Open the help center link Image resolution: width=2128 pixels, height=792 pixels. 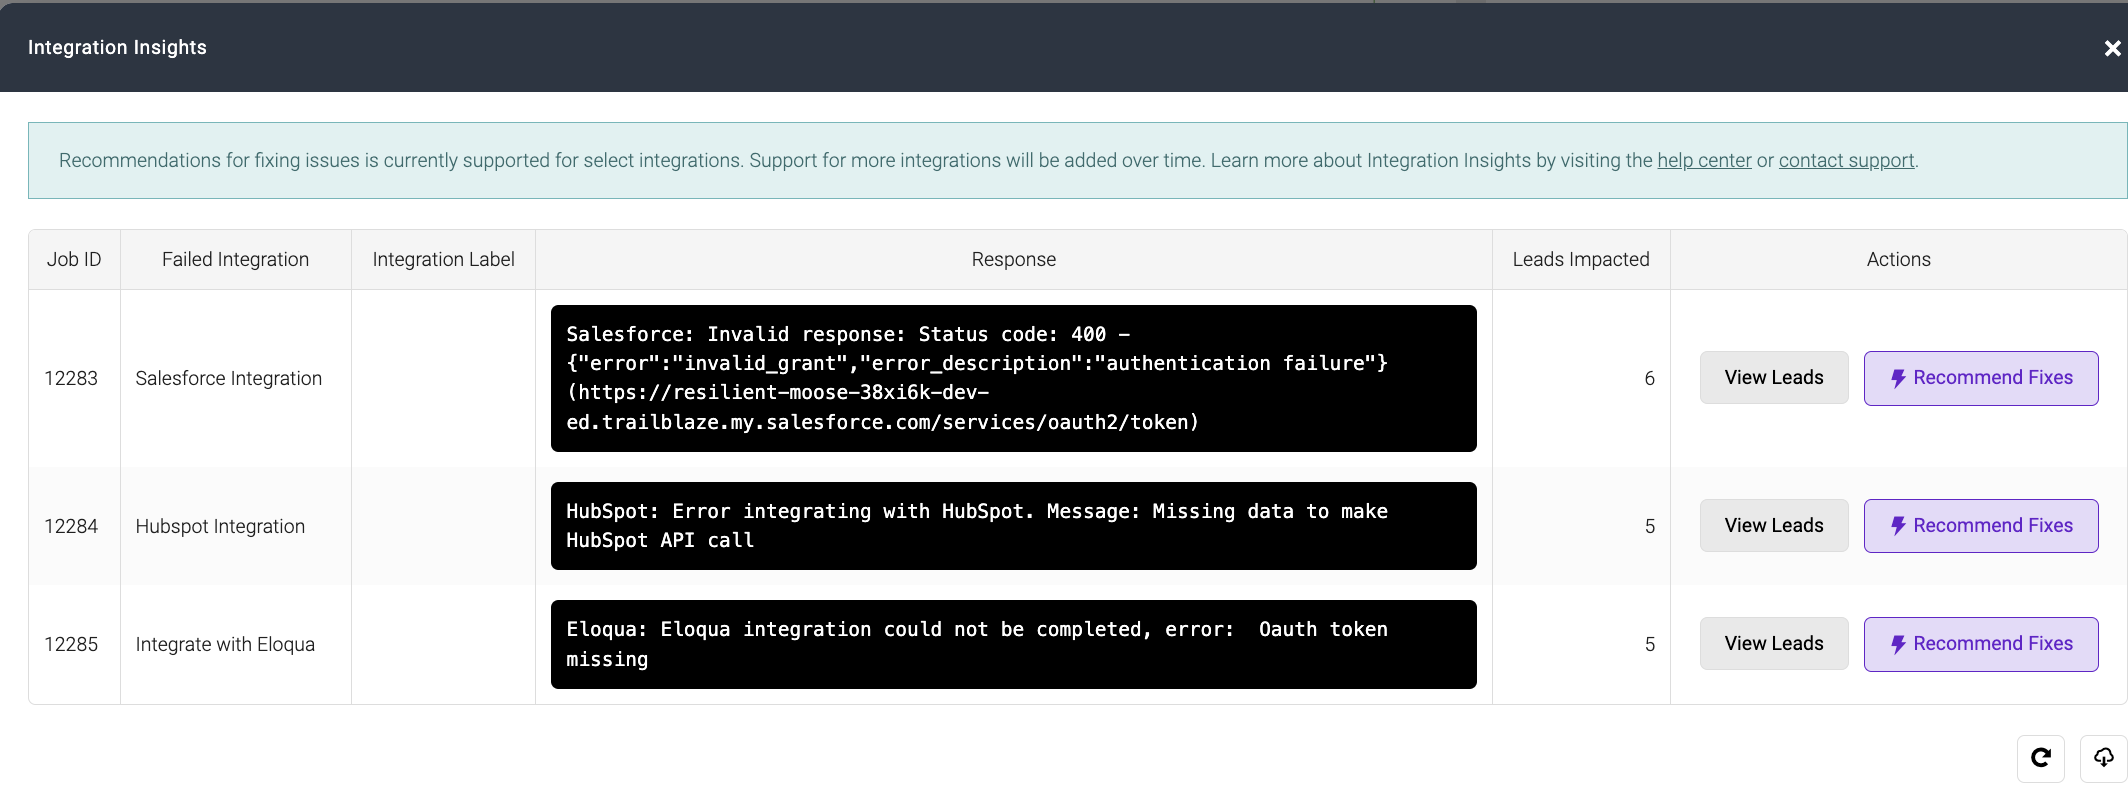[x=1704, y=160]
